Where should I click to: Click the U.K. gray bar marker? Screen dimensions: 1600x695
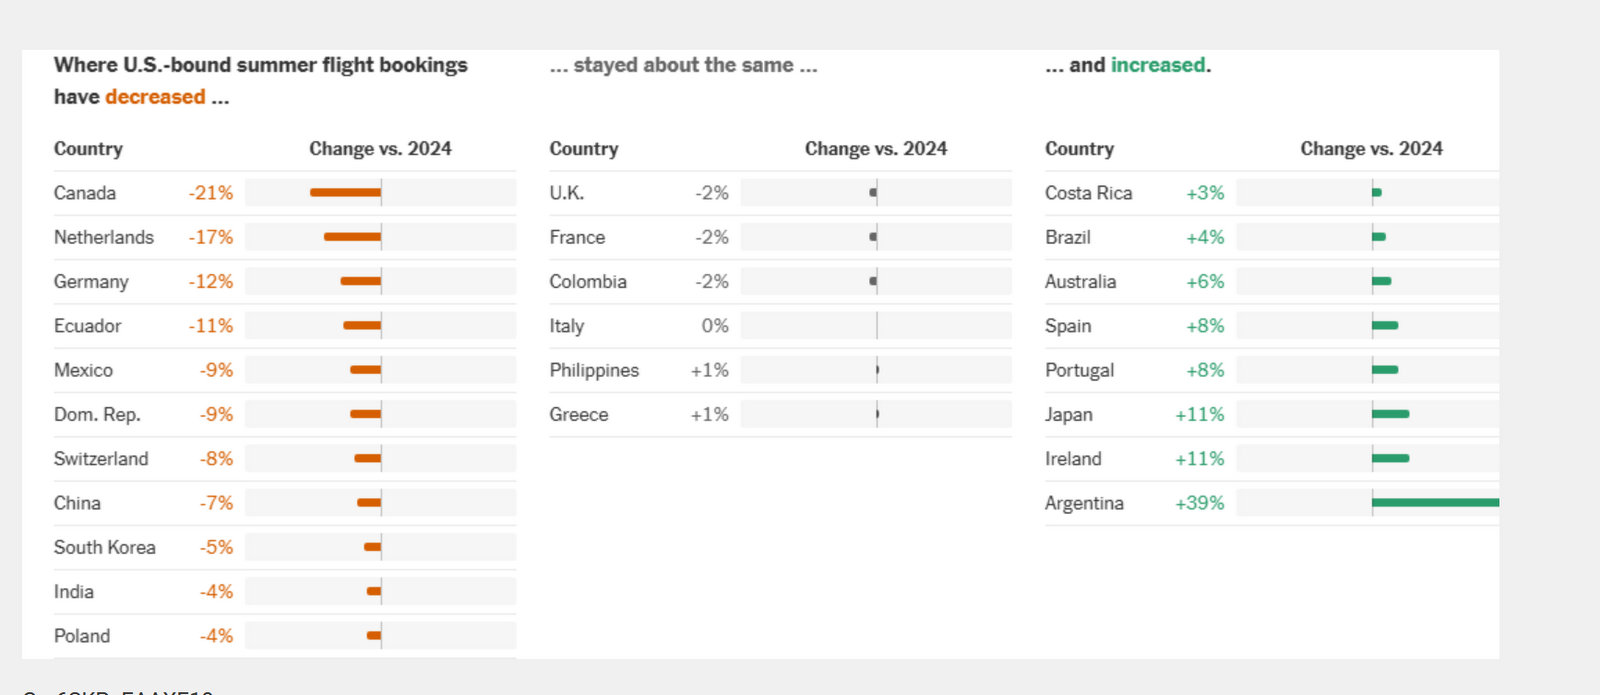click(874, 192)
